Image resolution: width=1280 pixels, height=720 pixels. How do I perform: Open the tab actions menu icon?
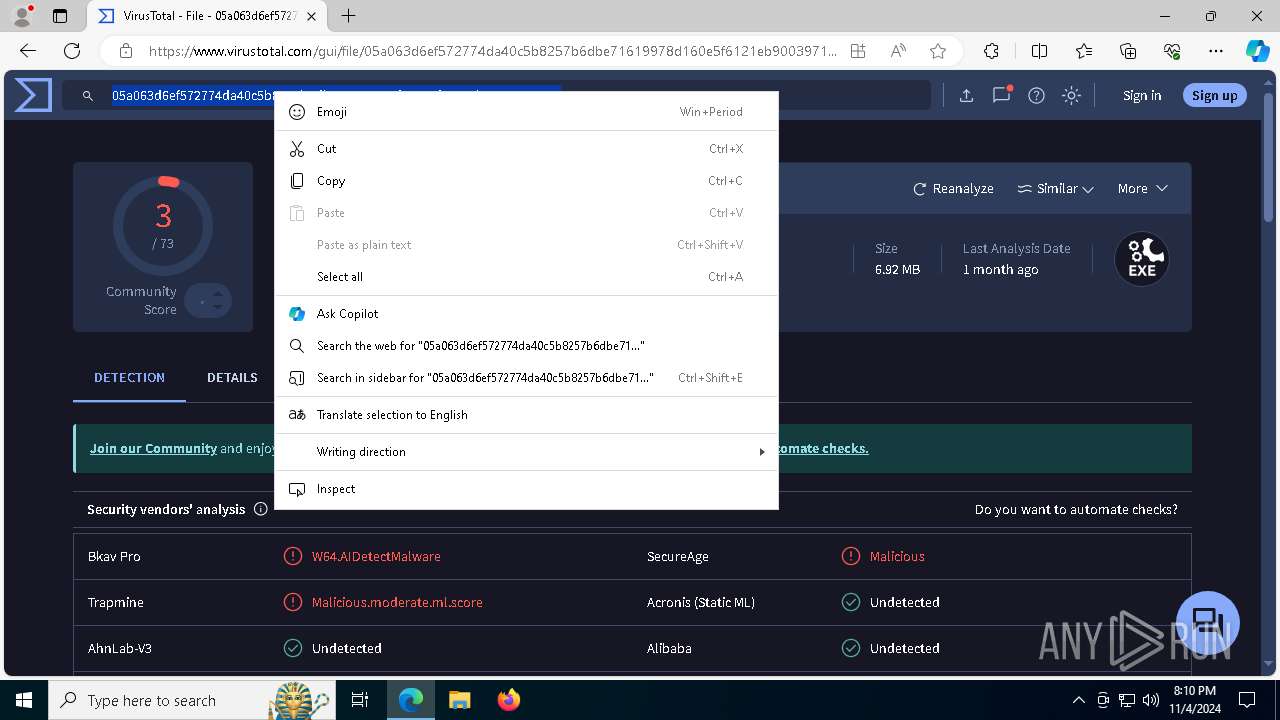60,16
